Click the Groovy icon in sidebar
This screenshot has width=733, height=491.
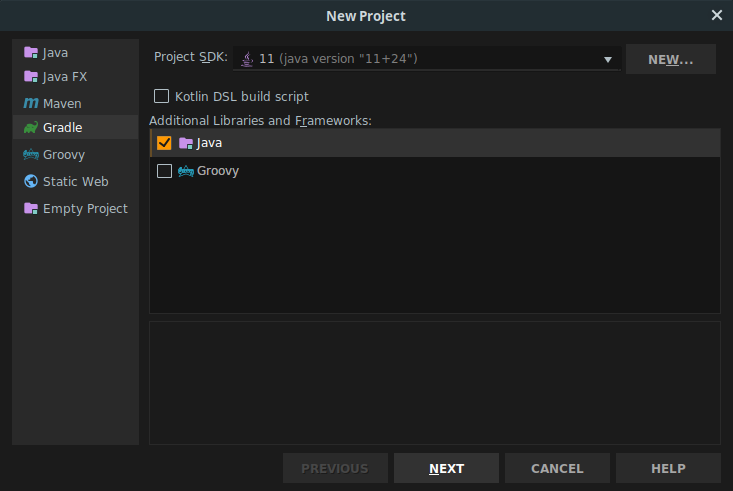click(x=31, y=154)
